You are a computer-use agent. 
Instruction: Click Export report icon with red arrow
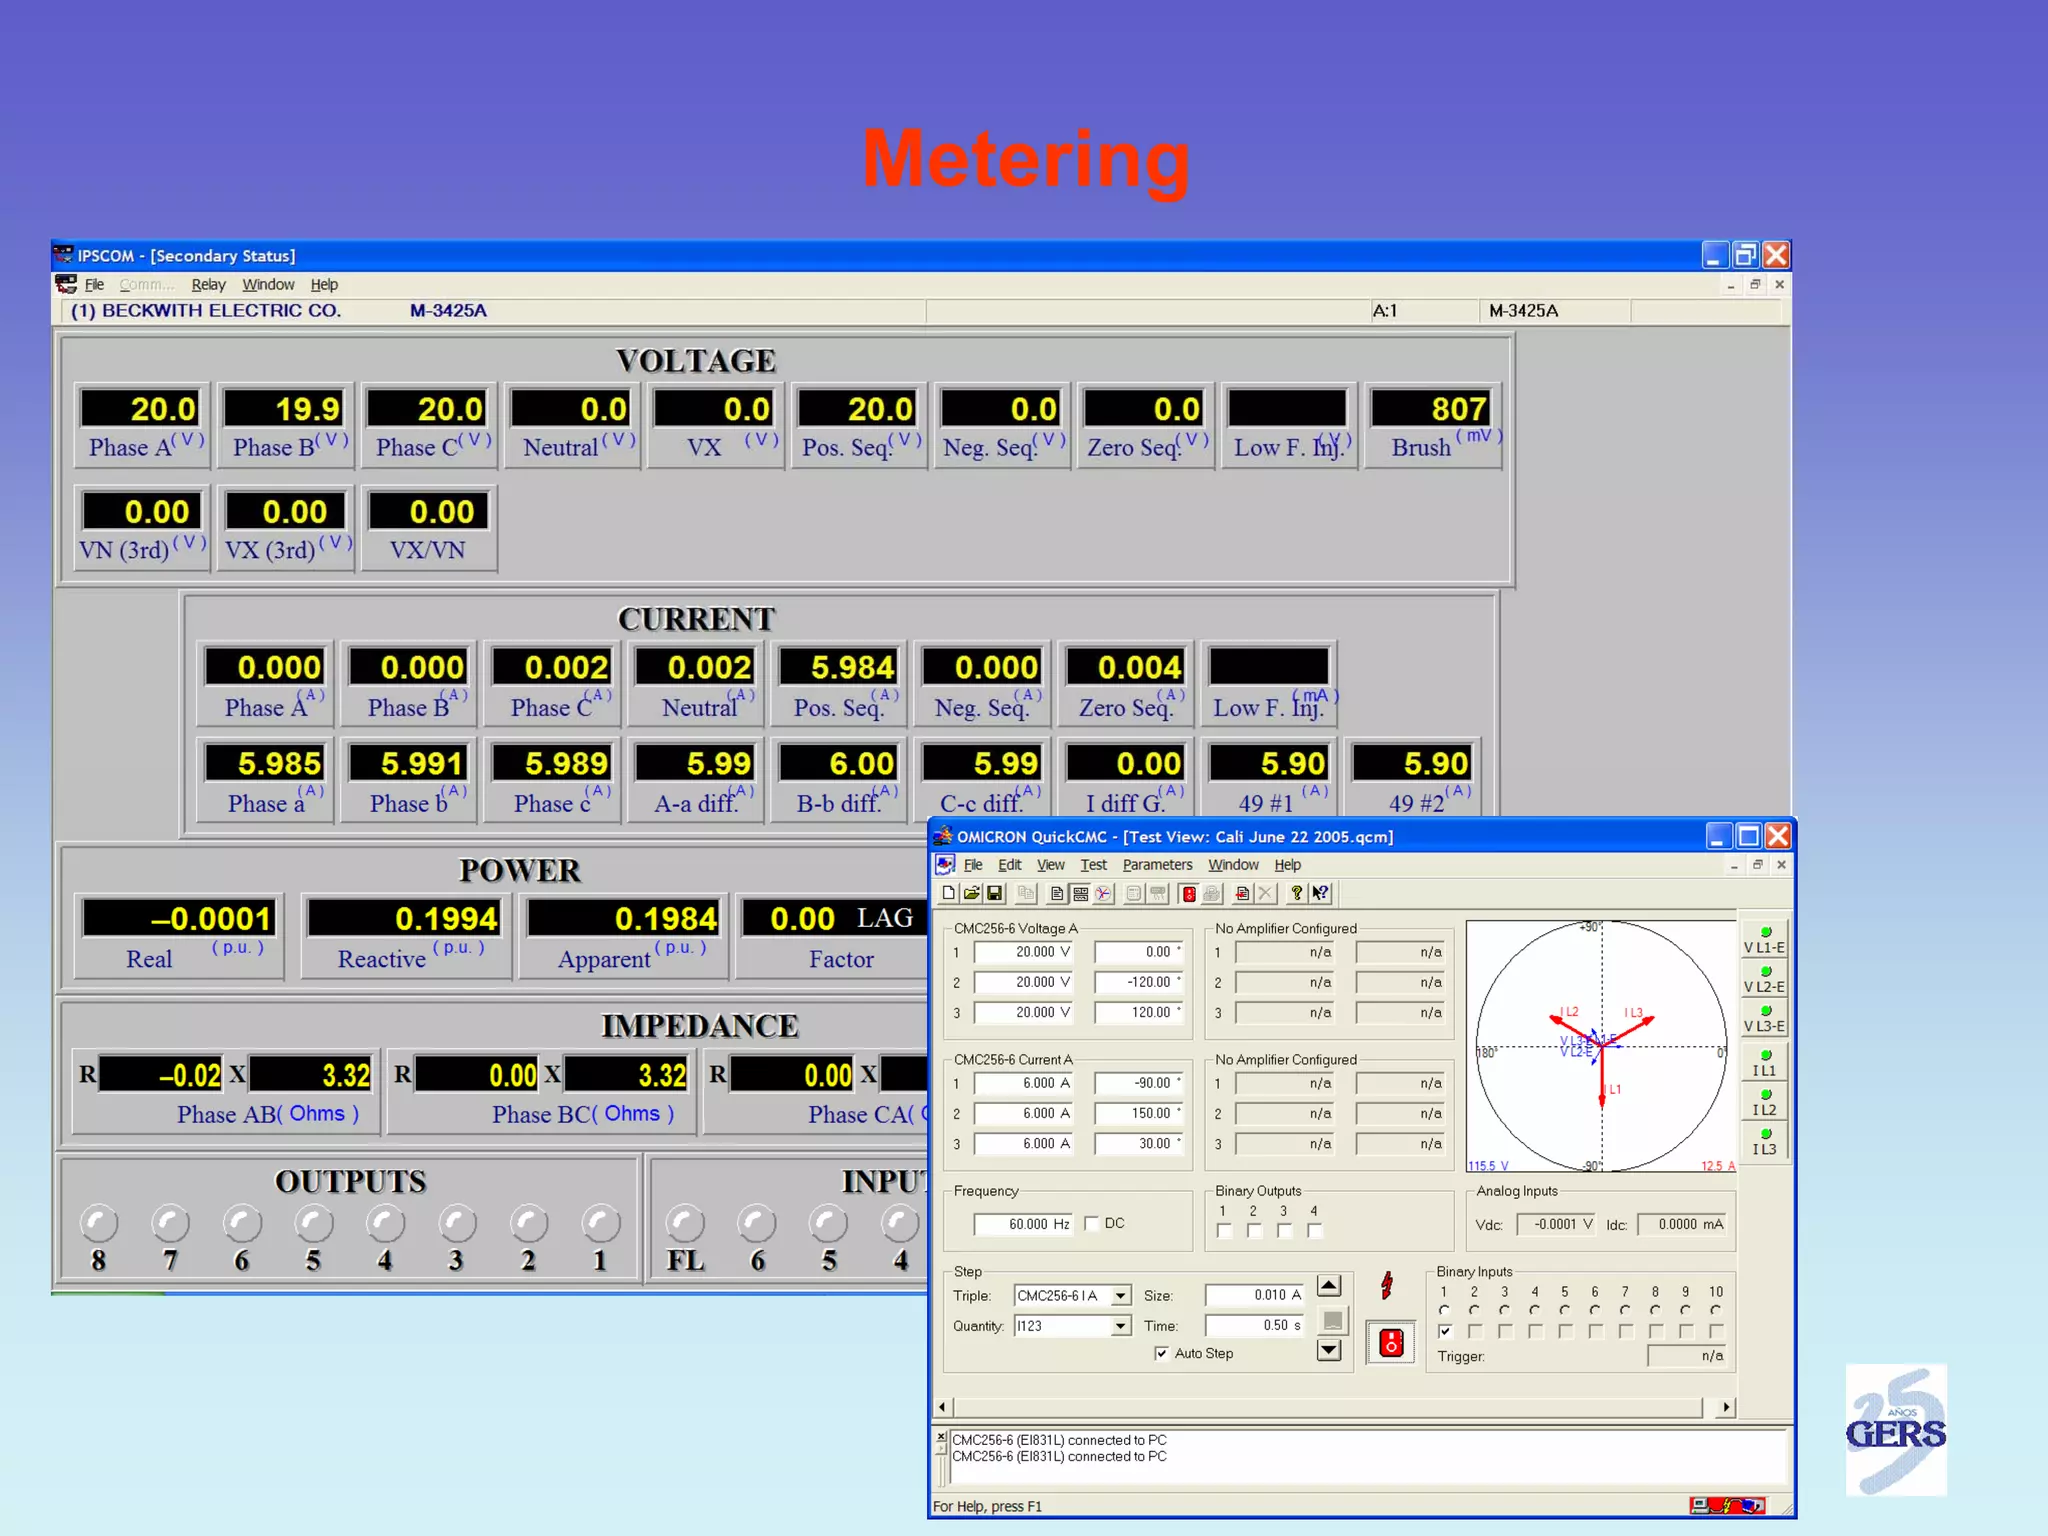(x=1242, y=894)
